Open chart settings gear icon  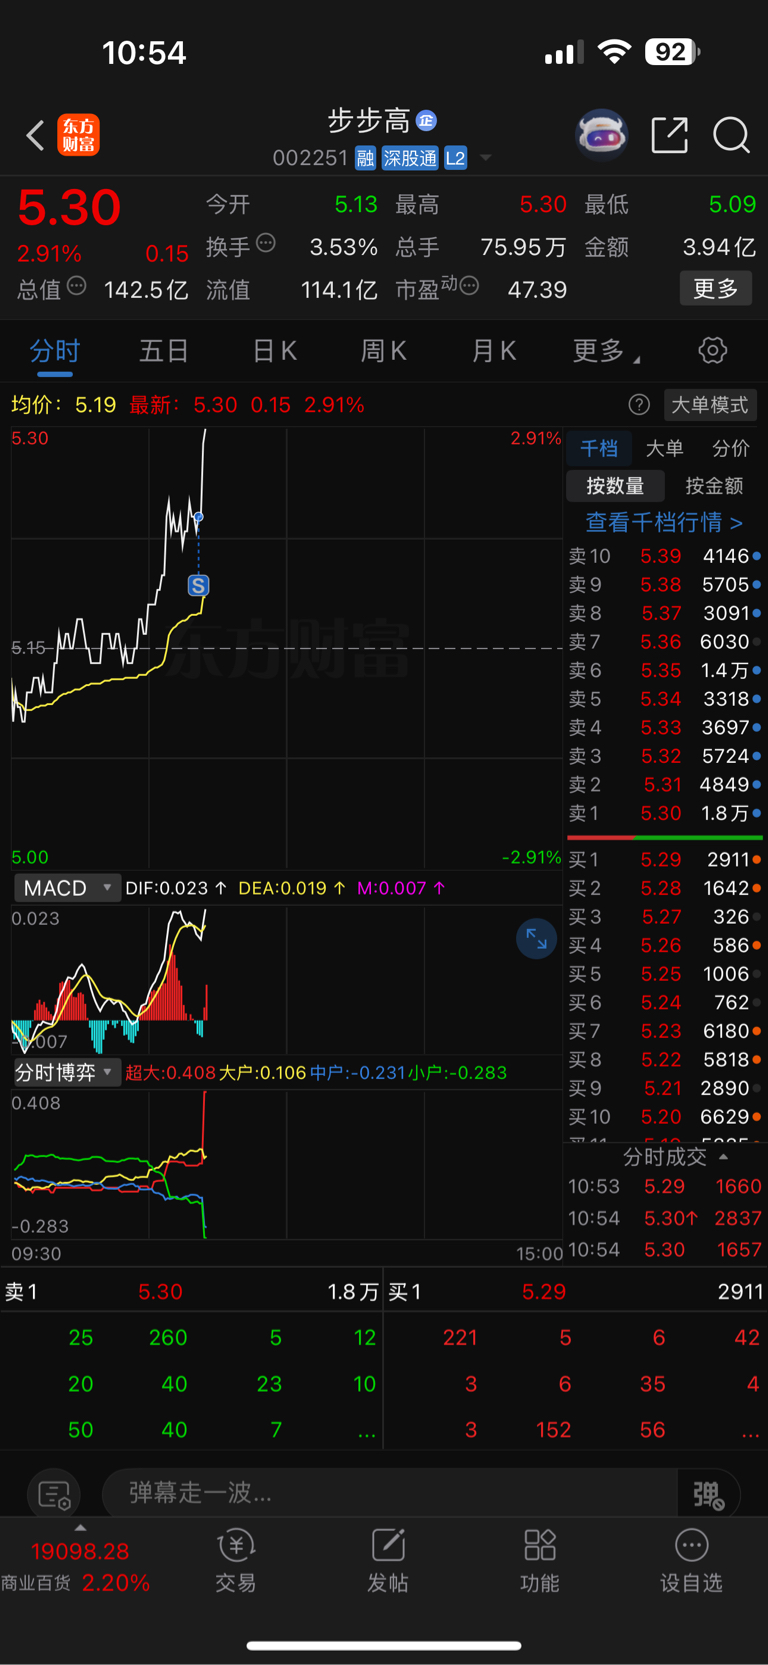712,351
